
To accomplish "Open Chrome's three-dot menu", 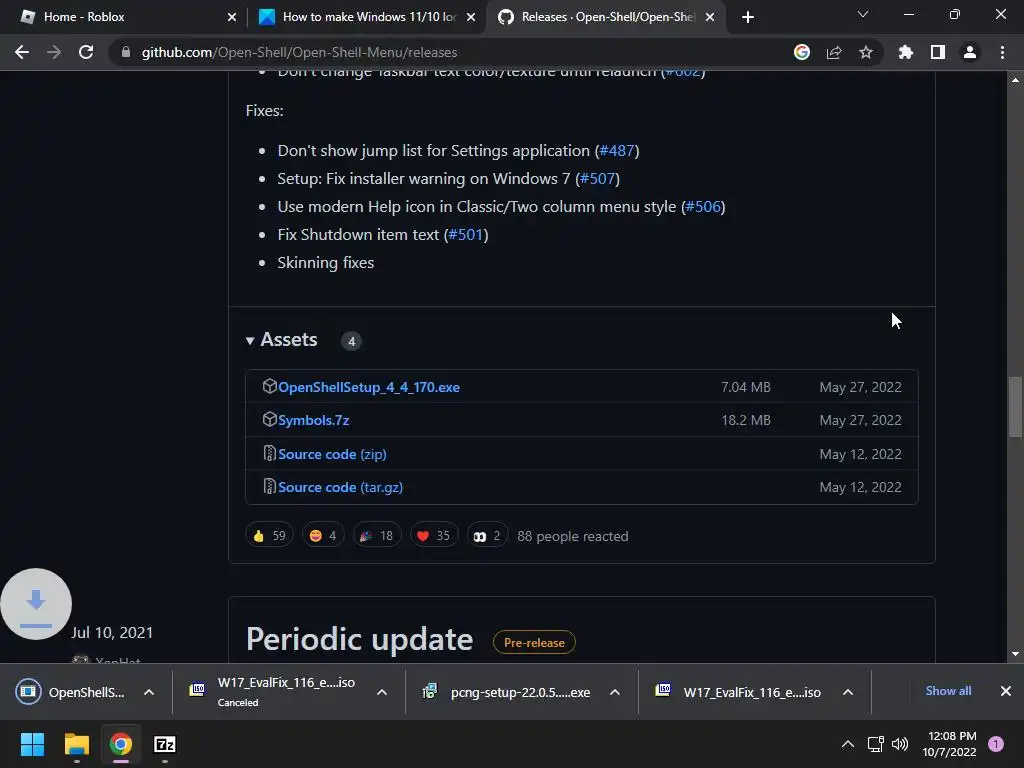I will [x=1002, y=52].
